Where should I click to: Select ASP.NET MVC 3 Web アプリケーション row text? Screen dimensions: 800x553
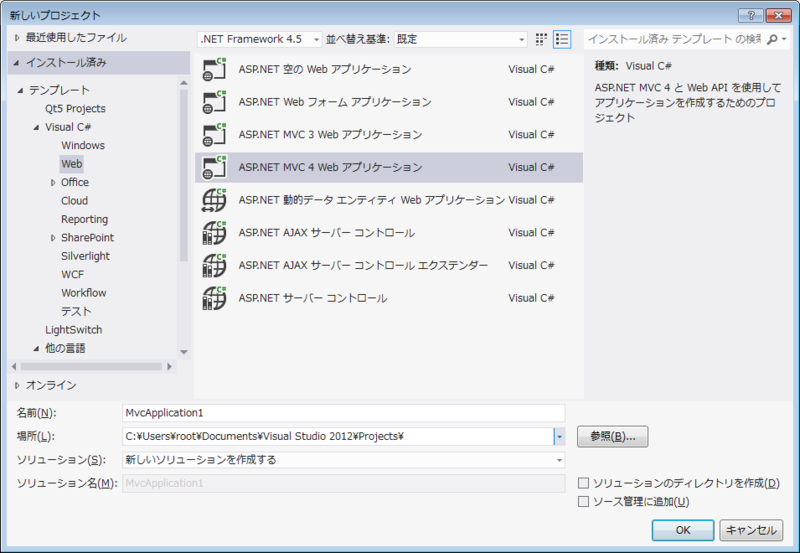[x=330, y=135]
